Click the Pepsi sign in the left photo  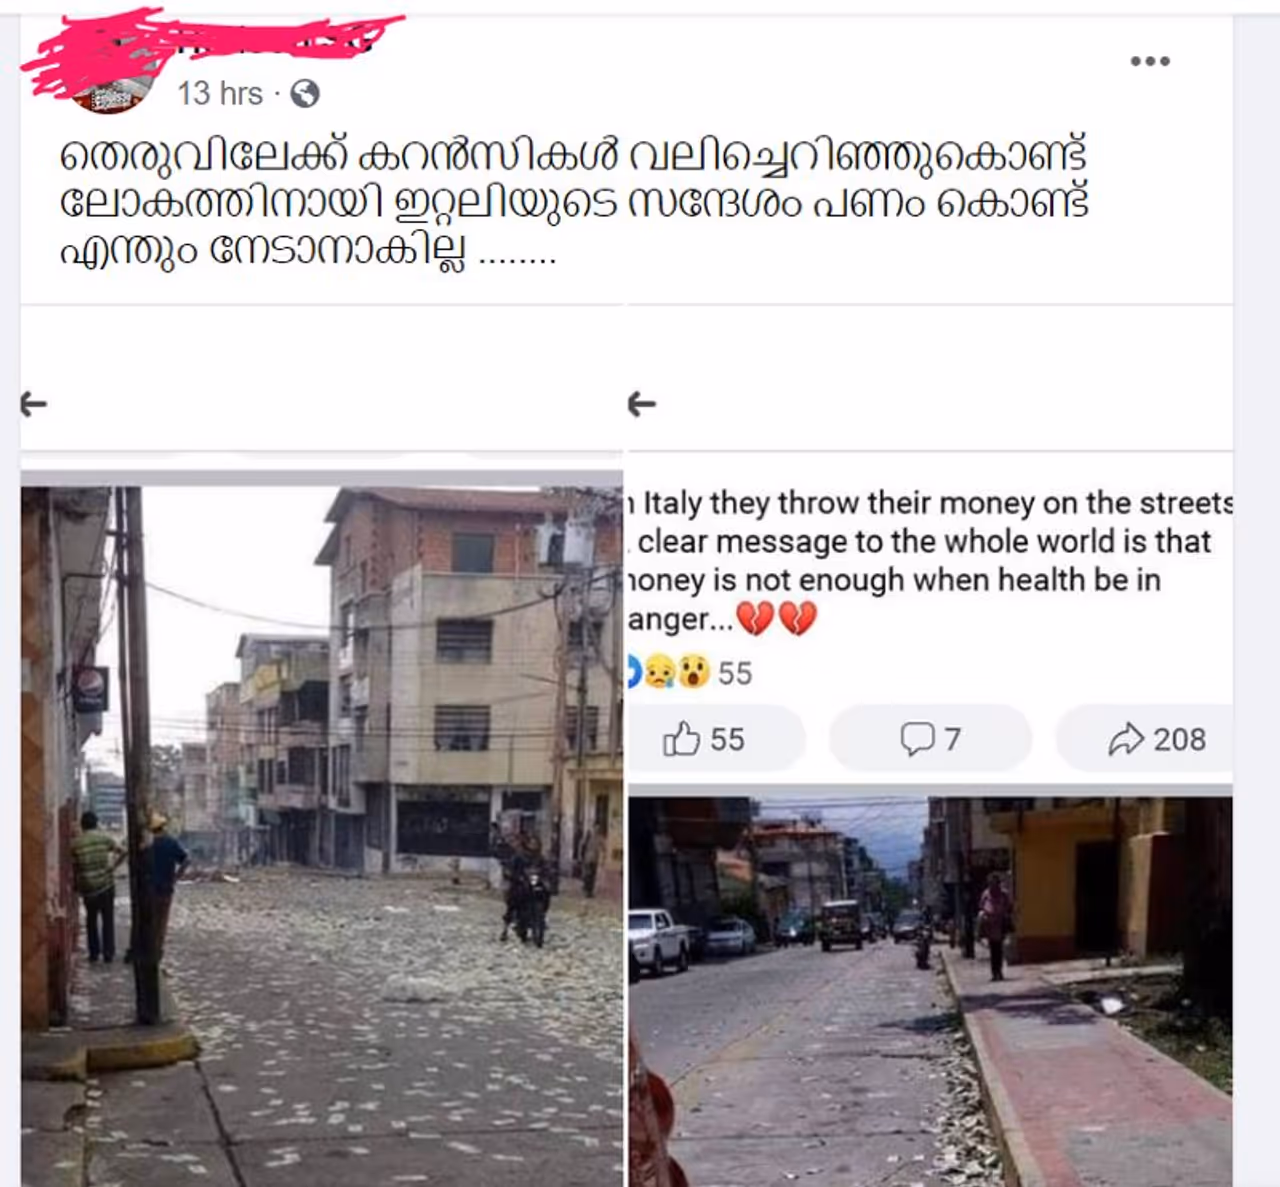(x=90, y=689)
